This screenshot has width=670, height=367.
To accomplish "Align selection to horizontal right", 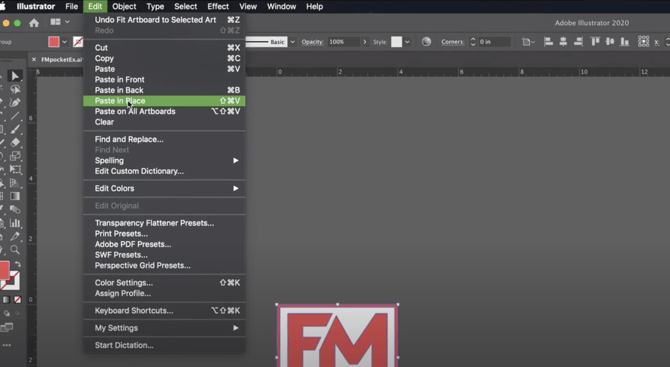I will click(578, 41).
